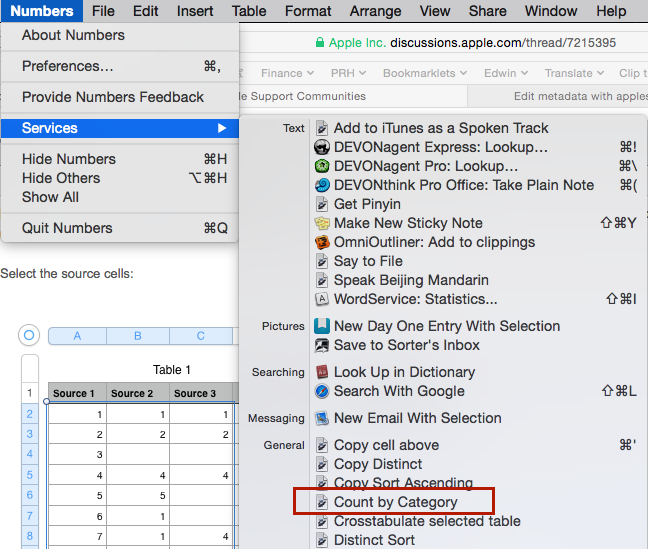This screenshot has width=648, height=549.
Task: Click the DEVONagent Pro green icon
Action: coord(322,166)
